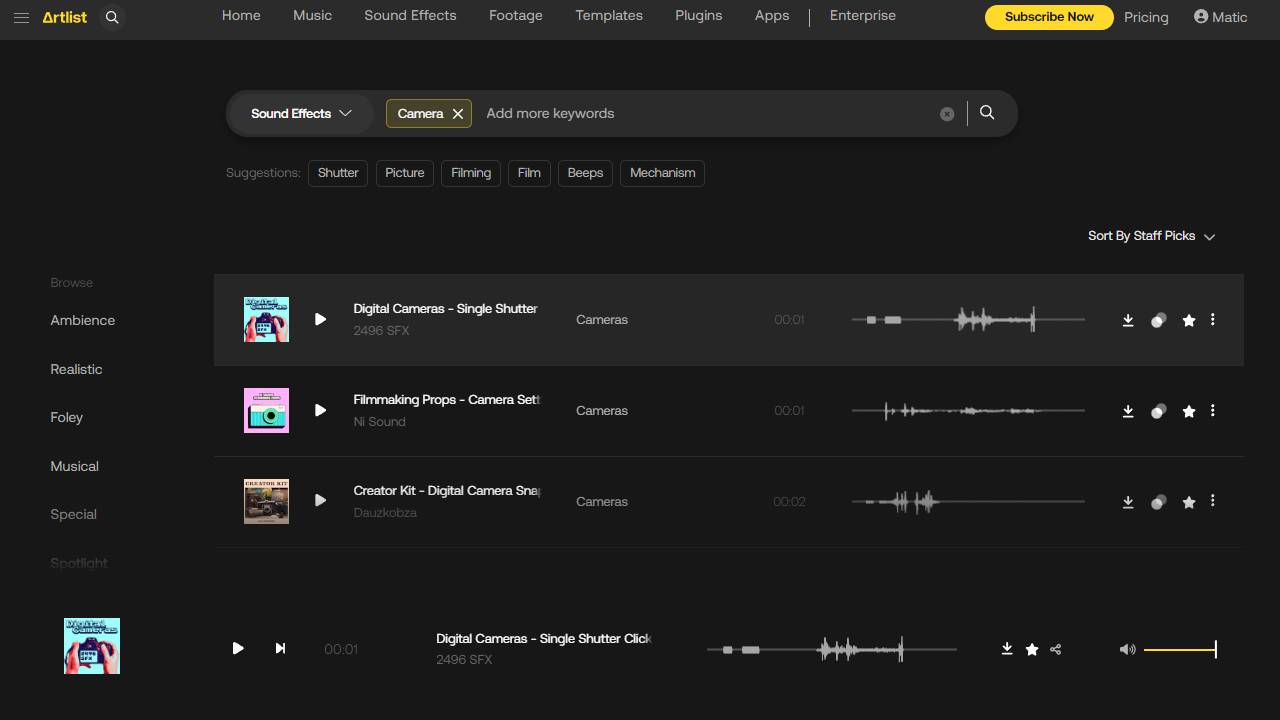Add the Film suggestion
The image size is (1280, 720).
coord(529,173)
